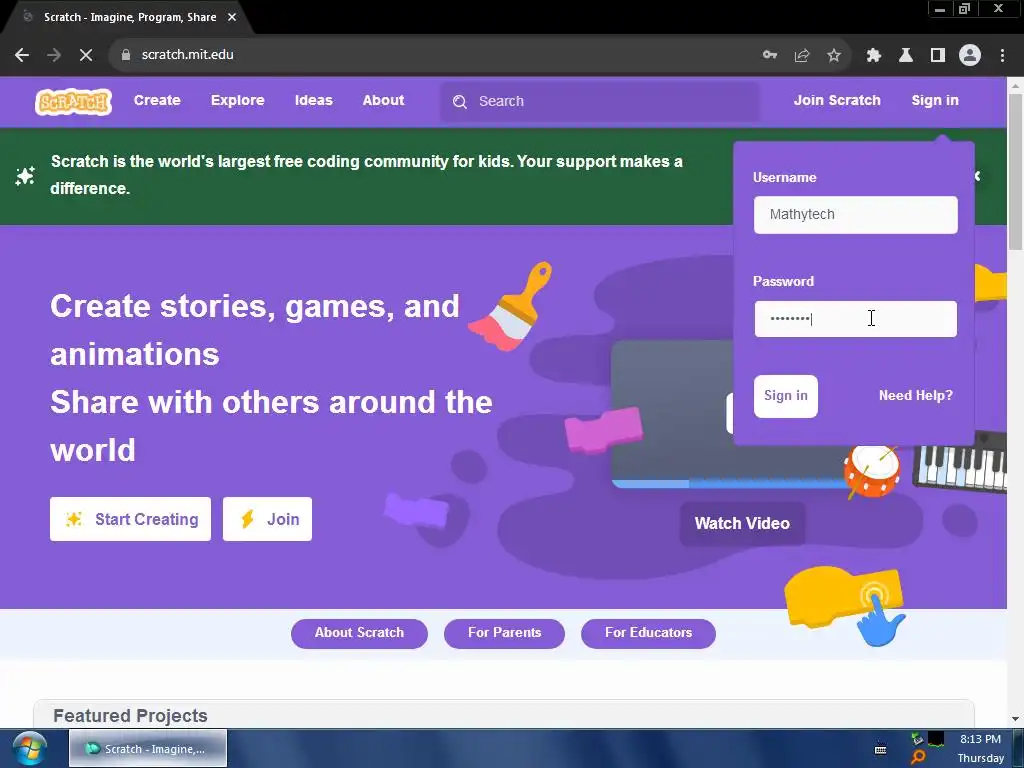Viewport: 1024px width, 768px height.
Task: Click the Password input field
Action: coord(856,319)
